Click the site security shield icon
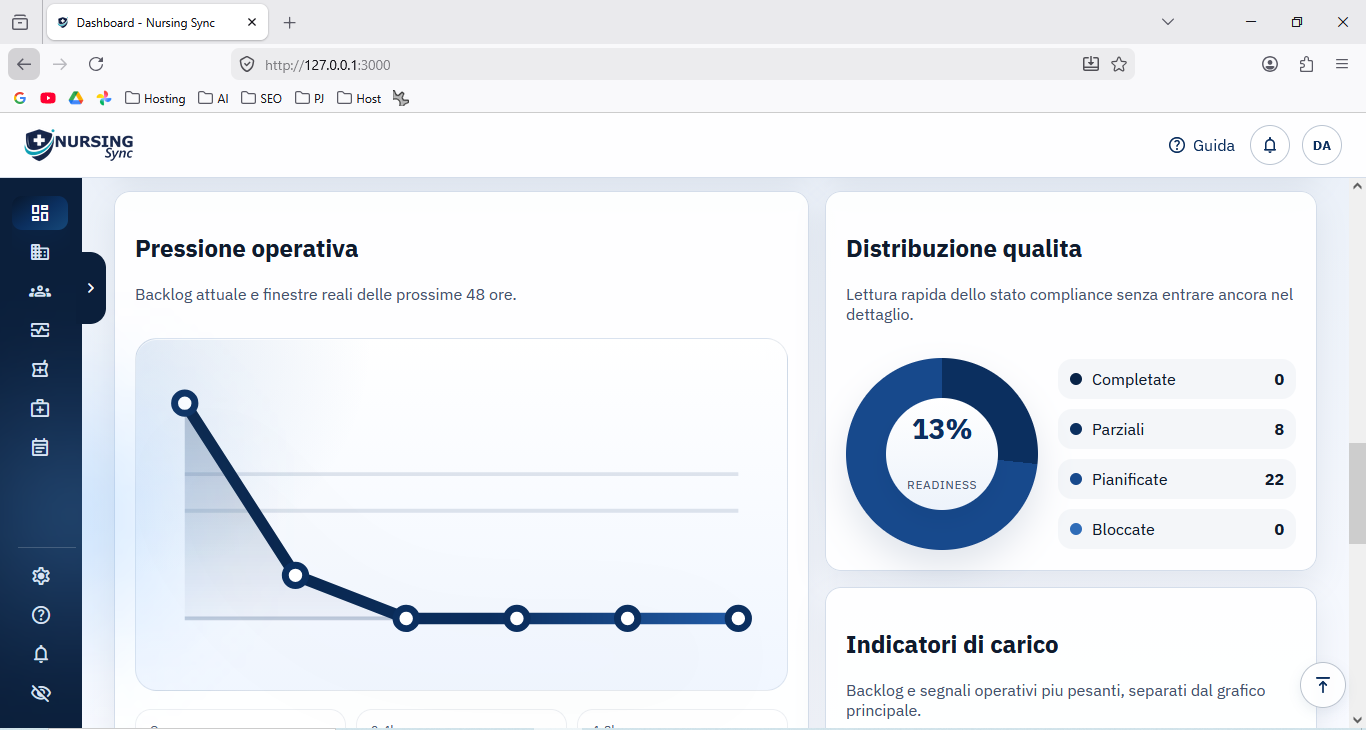The image size is (1366, 730). pos(247,64)
